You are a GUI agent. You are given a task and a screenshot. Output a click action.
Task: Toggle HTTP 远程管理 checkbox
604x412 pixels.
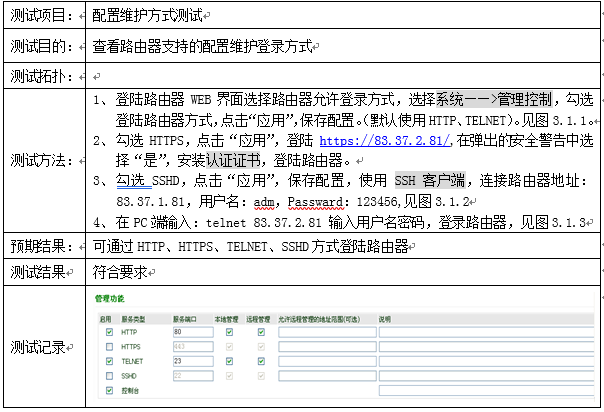coord(261,331)
